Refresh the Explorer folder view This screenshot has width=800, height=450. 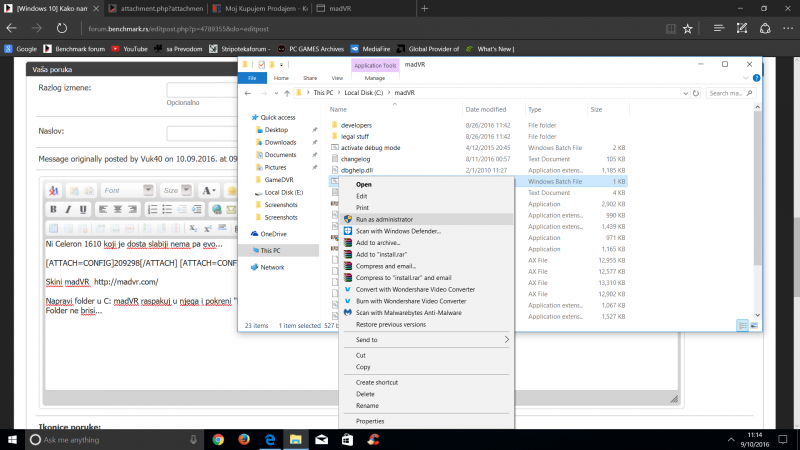pyautogui.click(x=696, y=93)
